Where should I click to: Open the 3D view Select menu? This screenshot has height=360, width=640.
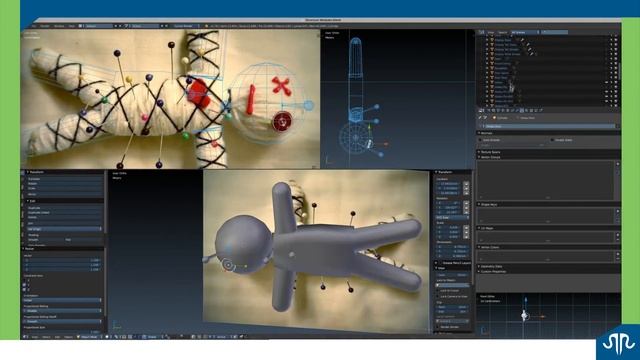(x=46, y=337)
